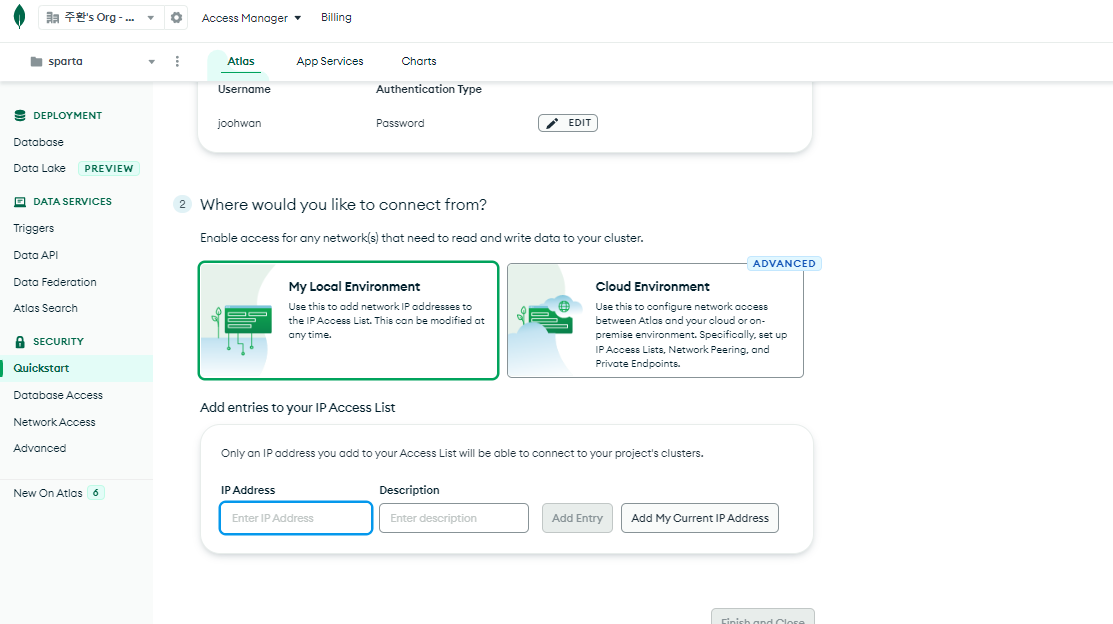This screenshot has height=624, width=1113.
Task: Edit the joohwan user
Action: [x=568, y=123]
